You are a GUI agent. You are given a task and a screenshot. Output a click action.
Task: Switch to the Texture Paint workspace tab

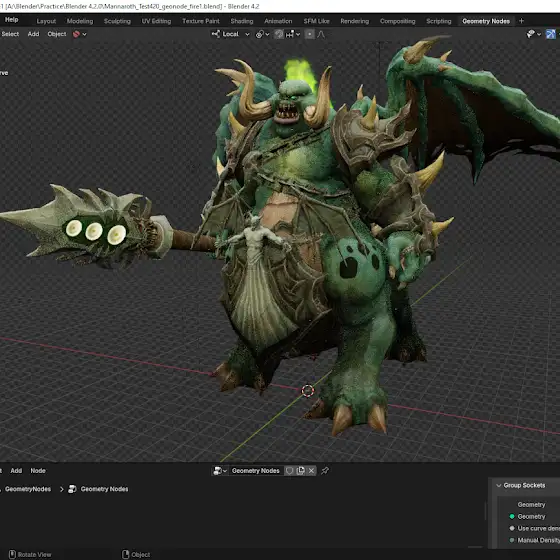(x=201, y=21)
